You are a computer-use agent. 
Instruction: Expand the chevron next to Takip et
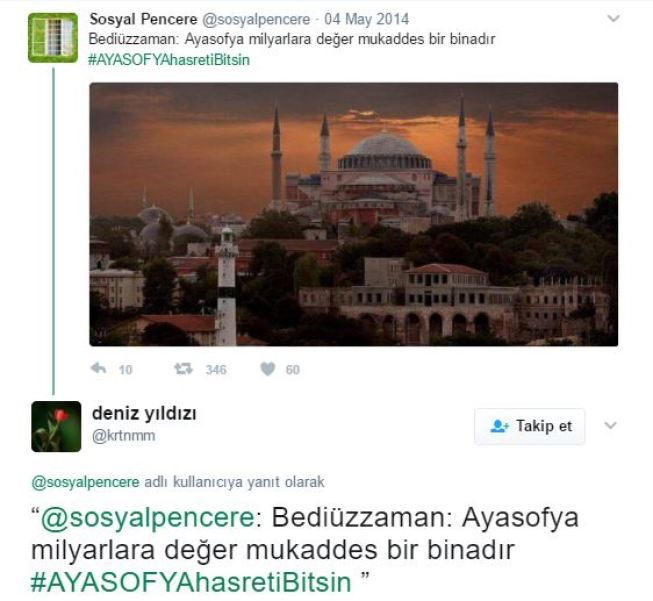610,425
